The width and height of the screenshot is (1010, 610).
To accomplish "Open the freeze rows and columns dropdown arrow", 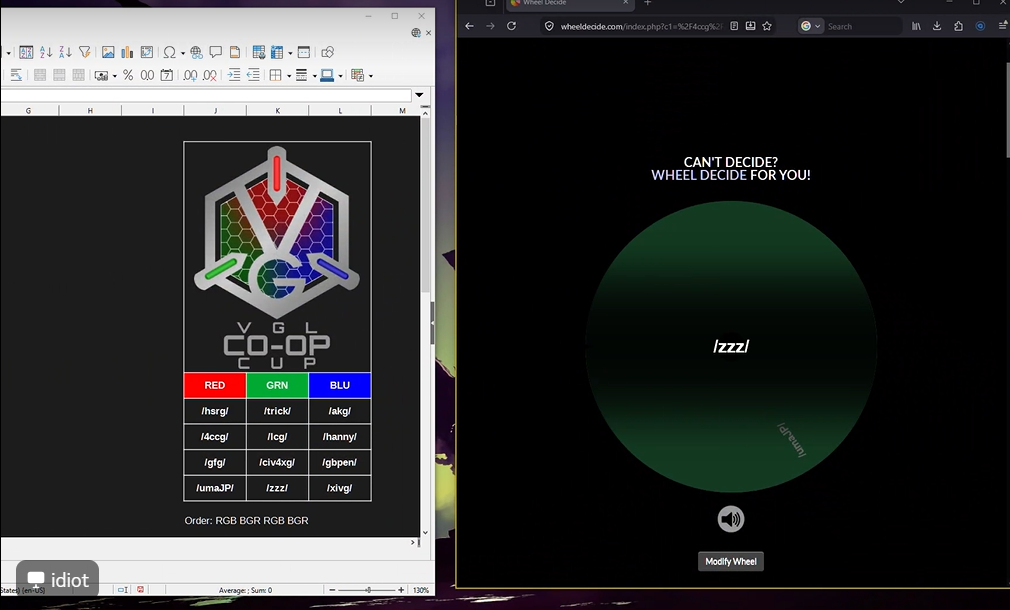I will [x=290, y=53].
